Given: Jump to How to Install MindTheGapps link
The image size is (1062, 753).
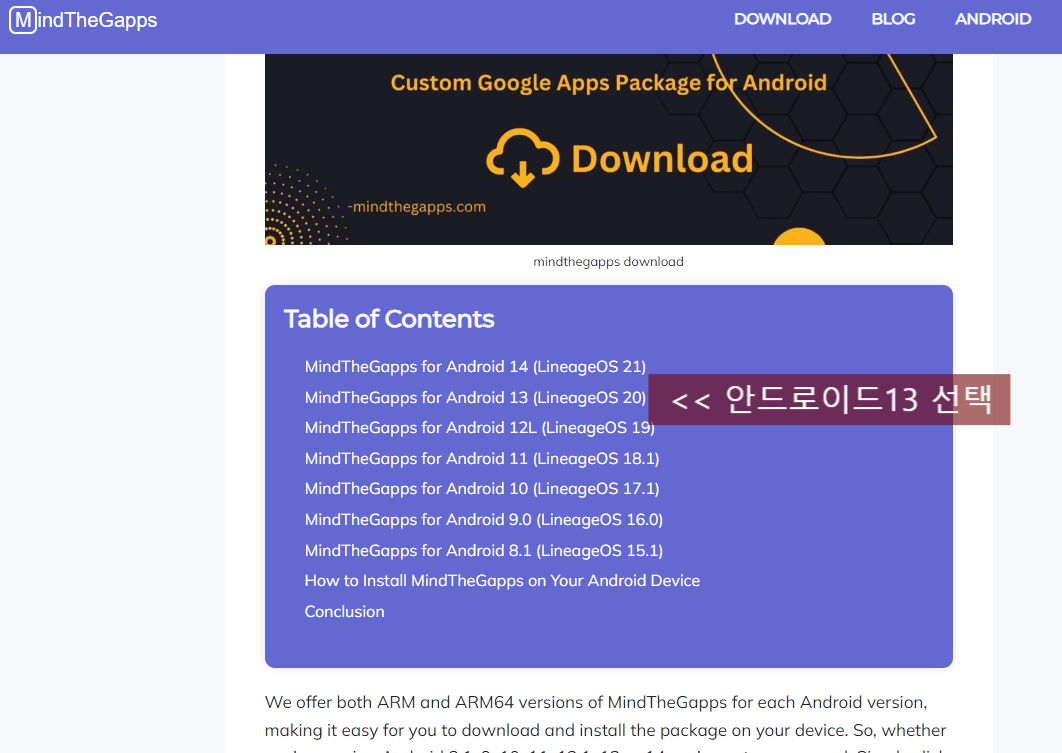Looking at the screenshot, I should click(x=502, y=581).
